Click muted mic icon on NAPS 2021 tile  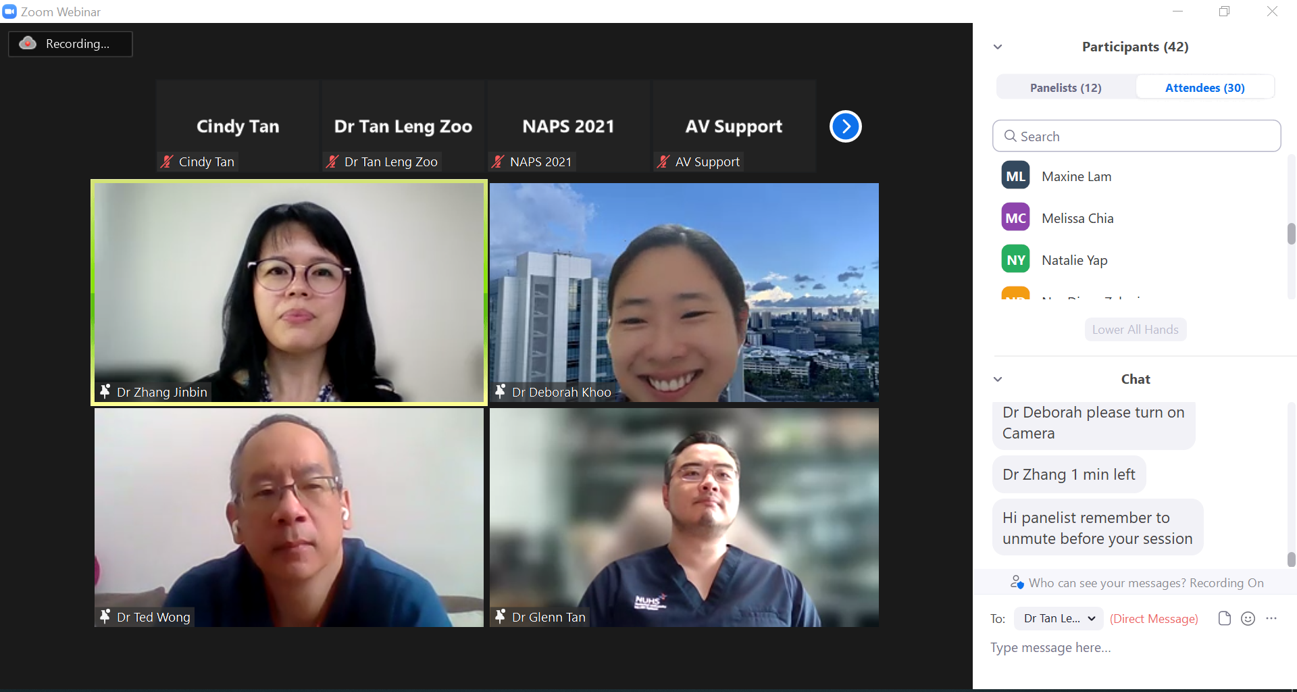pyautogui.click(x=498, y=161)
